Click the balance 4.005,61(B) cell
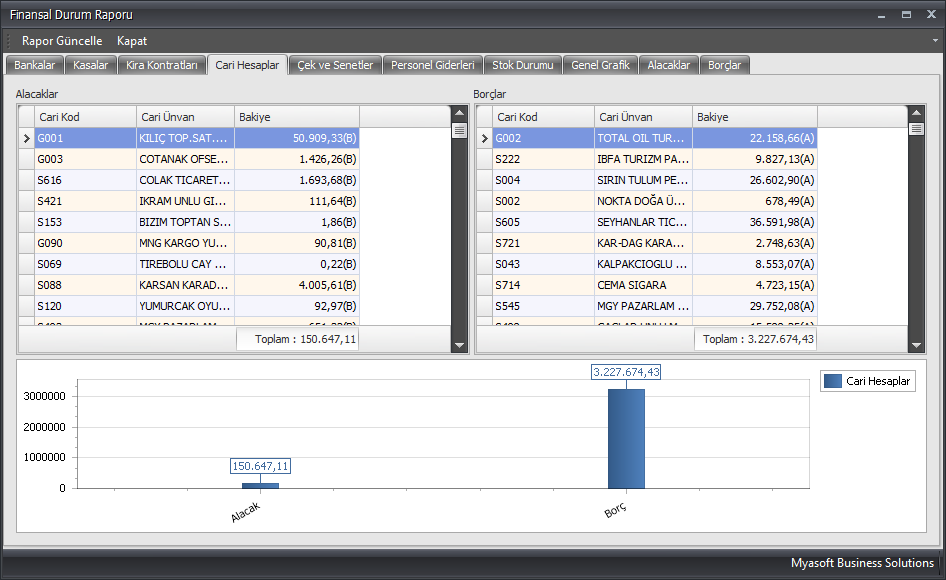The height and width of the screenshot is (580, 946). pyautogui.click(x=297, y=285)
